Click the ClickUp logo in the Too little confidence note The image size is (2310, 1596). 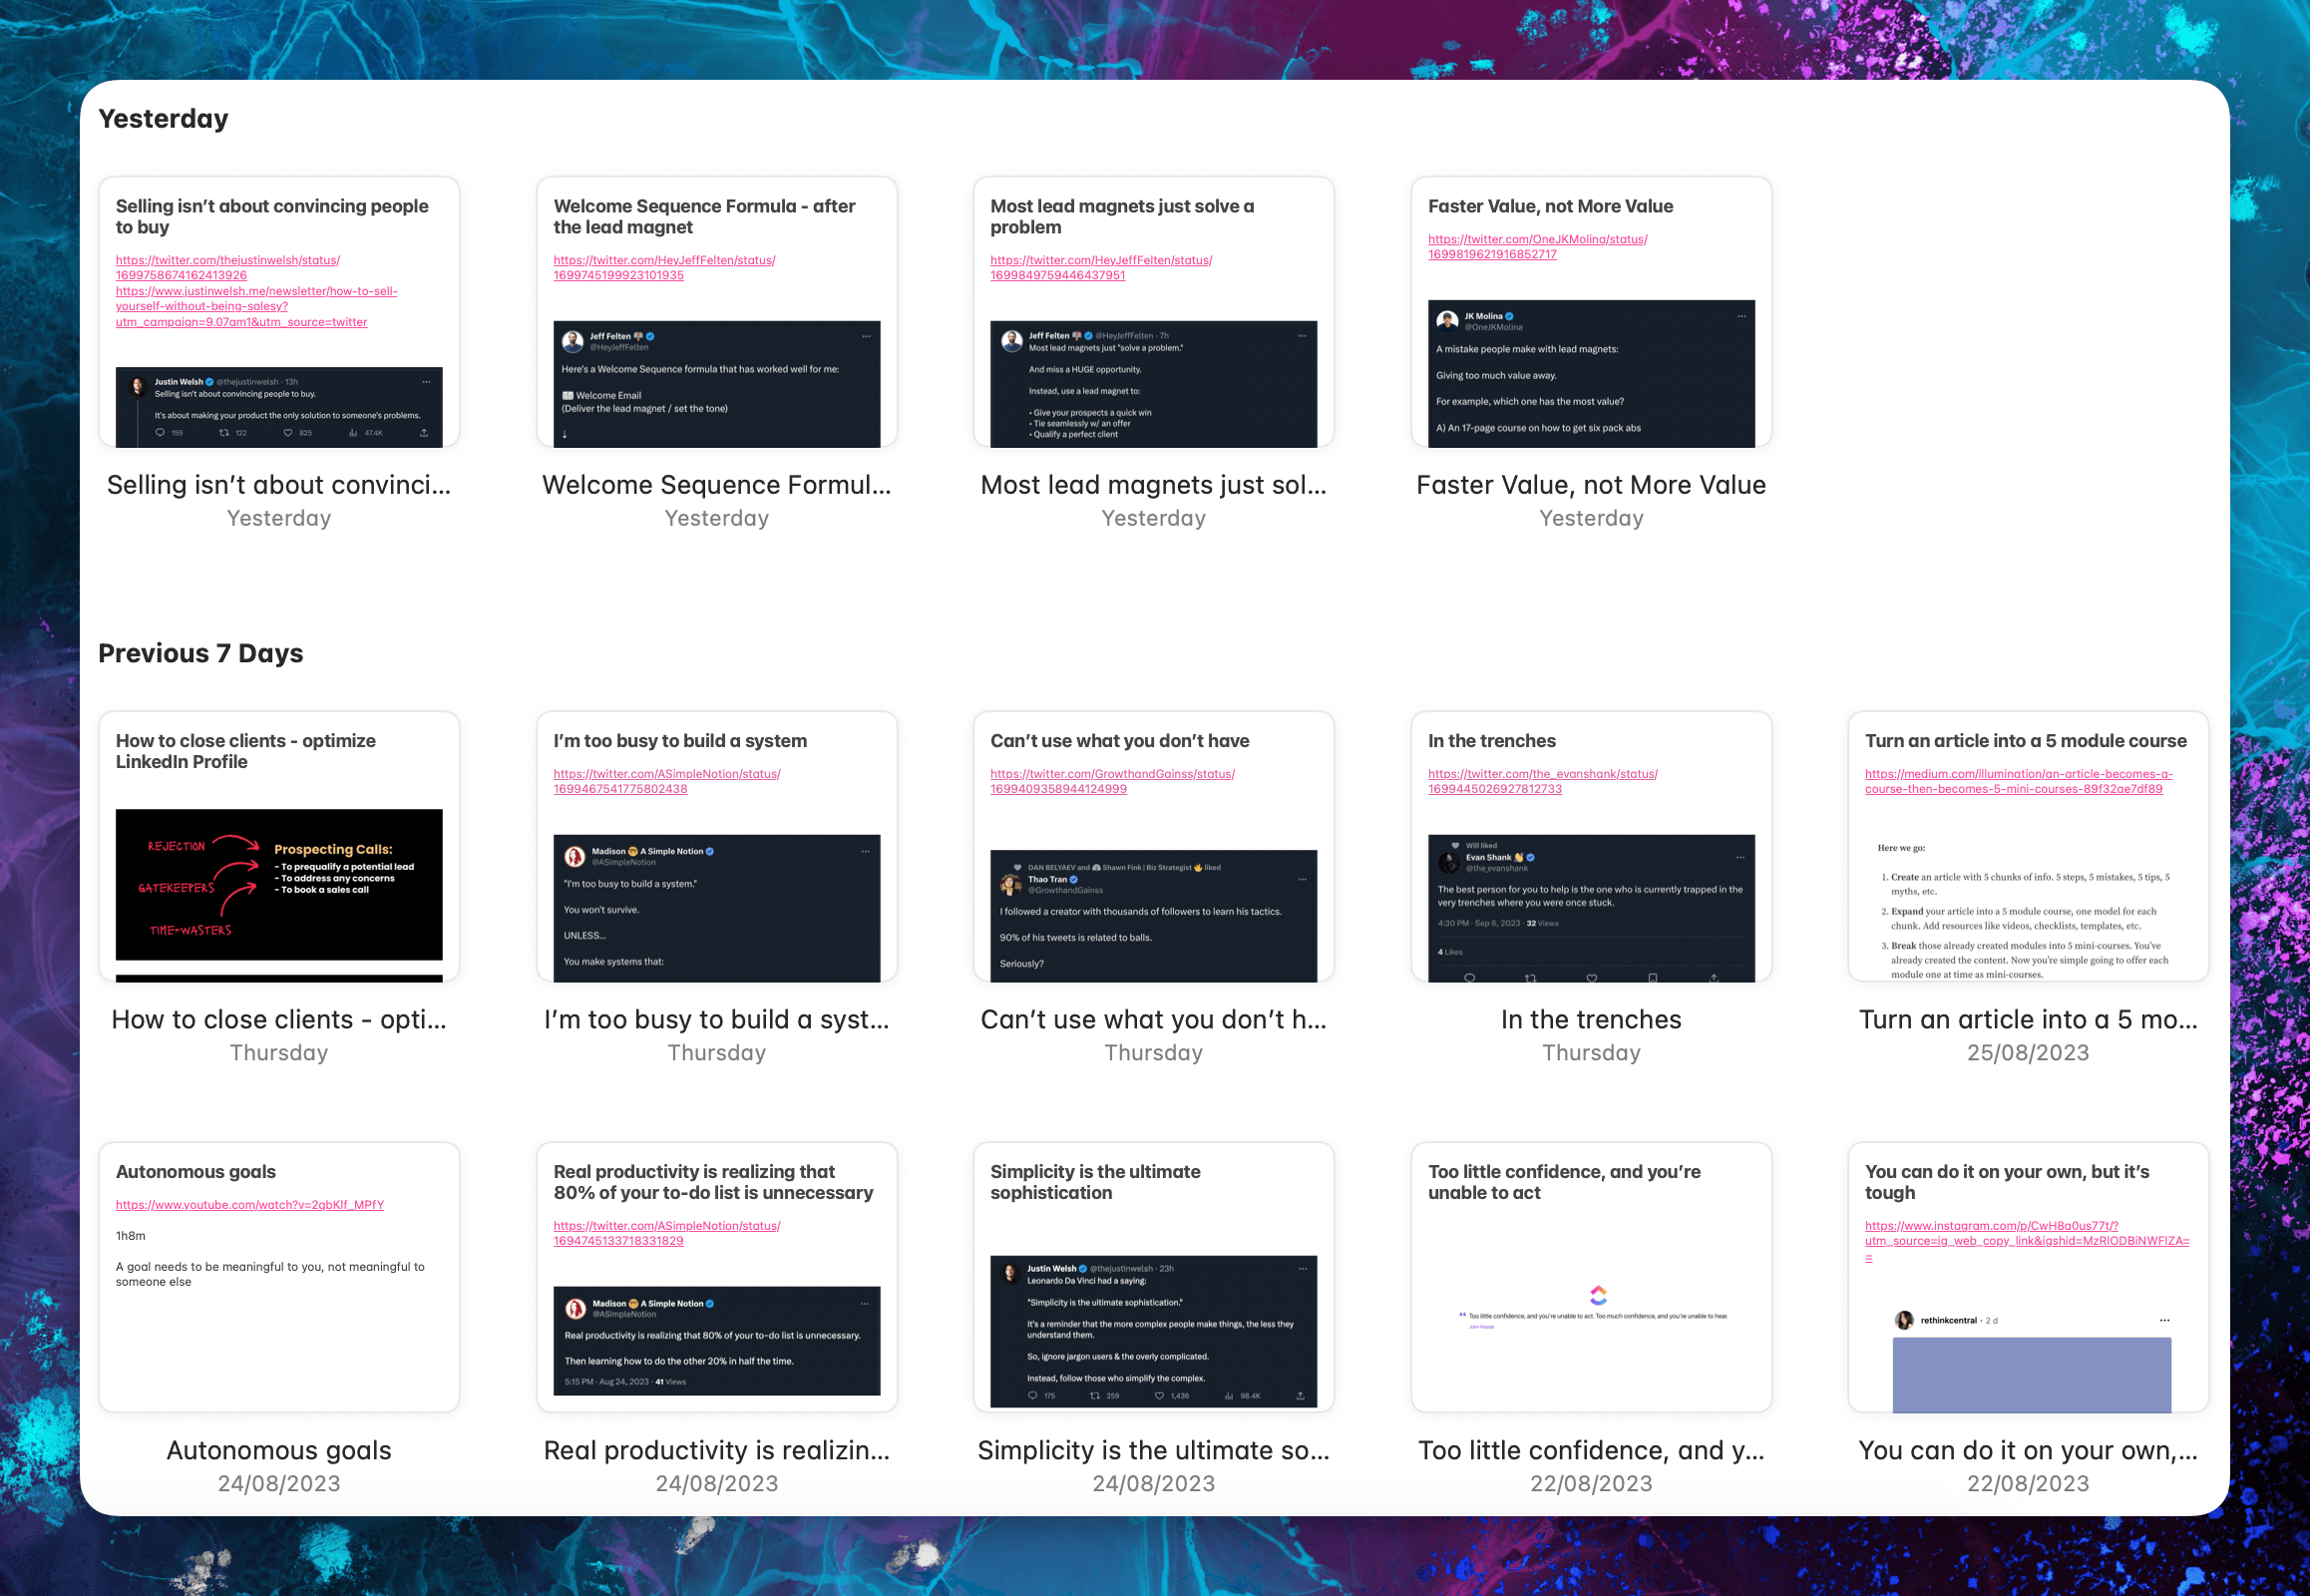click(1598, 1295)
